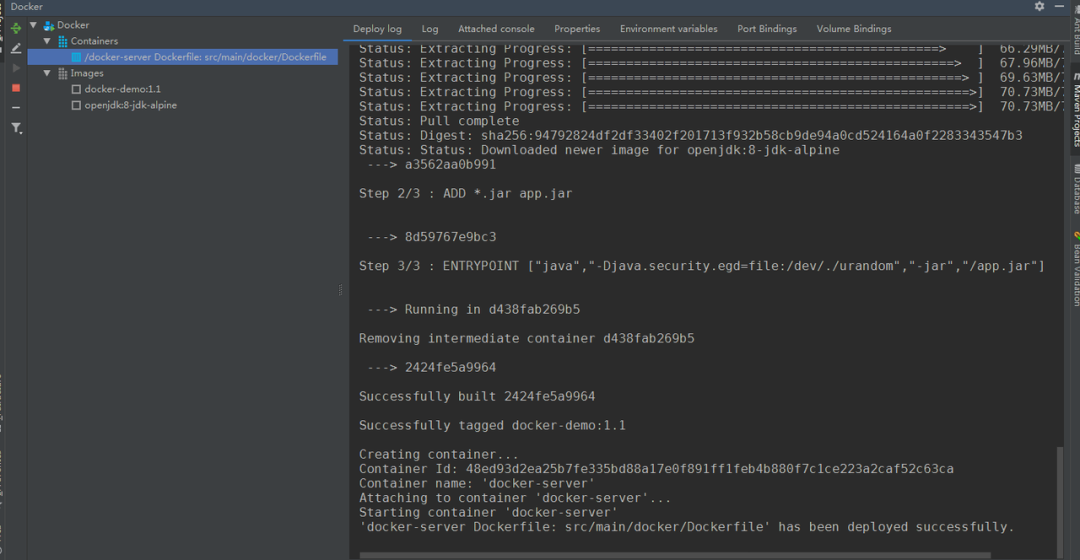Select the Images tree label
The height and width of the screenshot is (560, 1080).
87,73
